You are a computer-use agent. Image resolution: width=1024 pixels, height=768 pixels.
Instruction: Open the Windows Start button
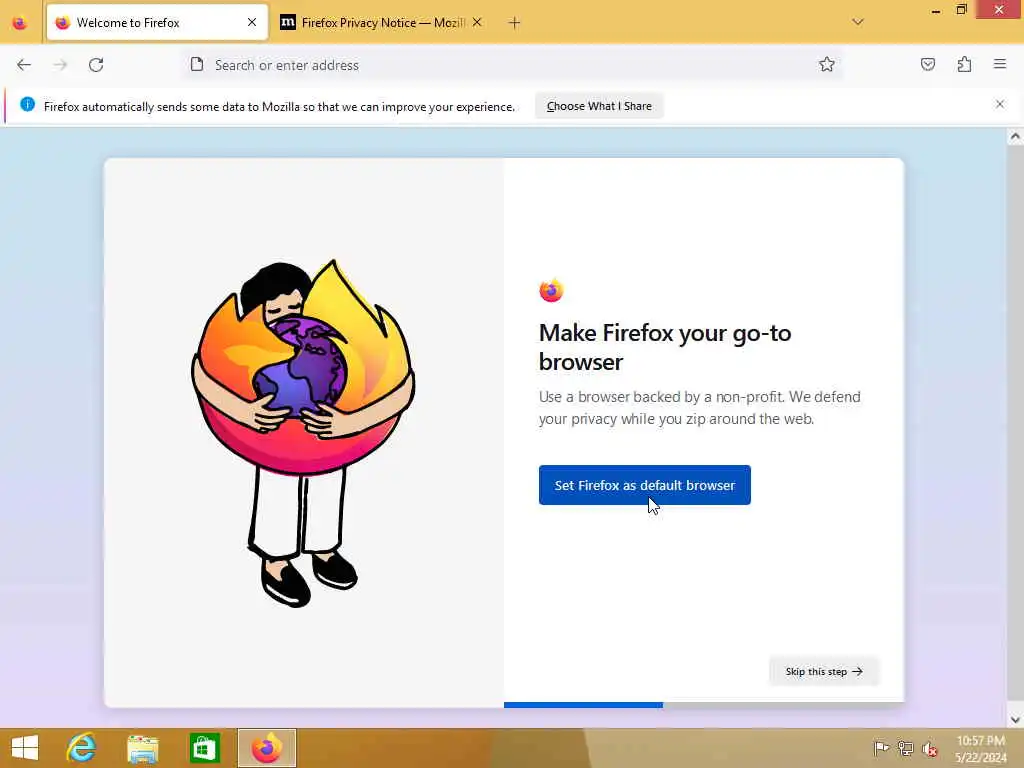(x=25, y=748)
